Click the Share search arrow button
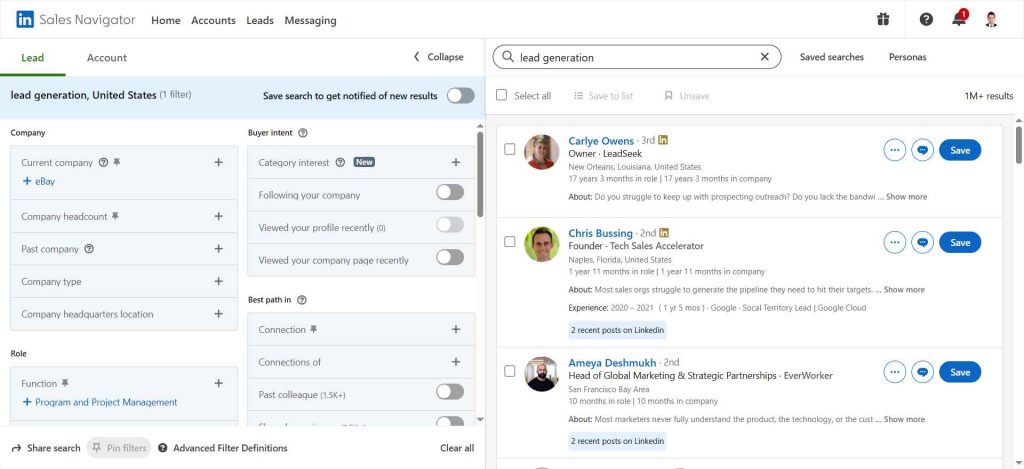This screenshot has width=1024, height=469. point(46,448)
